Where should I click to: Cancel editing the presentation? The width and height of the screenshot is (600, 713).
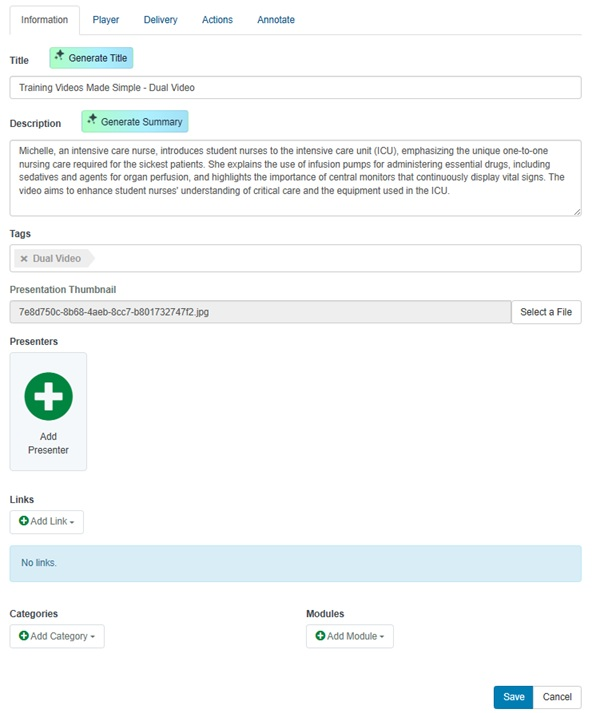[557, 697]
